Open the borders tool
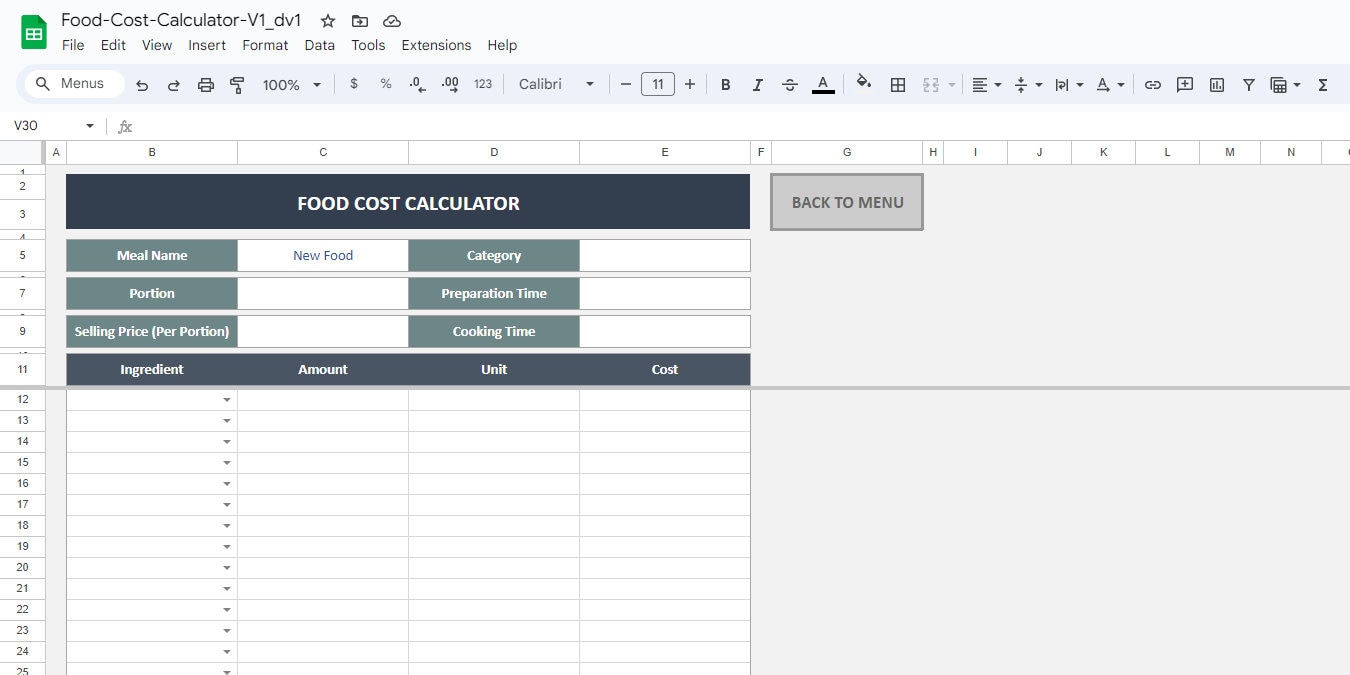Image resolution: width=1350 pixels, height=675 pixels. (x=898, y=85)
